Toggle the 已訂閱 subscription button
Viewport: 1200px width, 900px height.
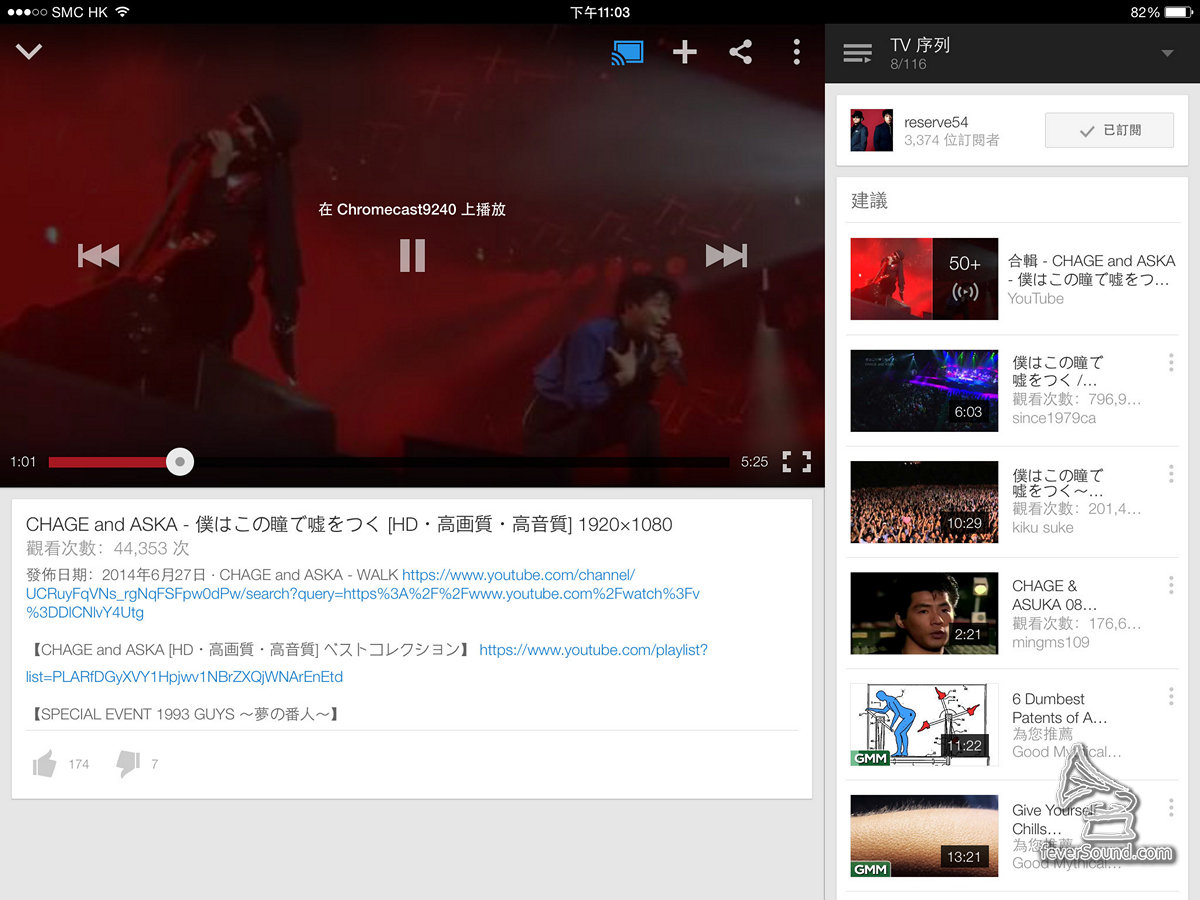click(1109, 131)
